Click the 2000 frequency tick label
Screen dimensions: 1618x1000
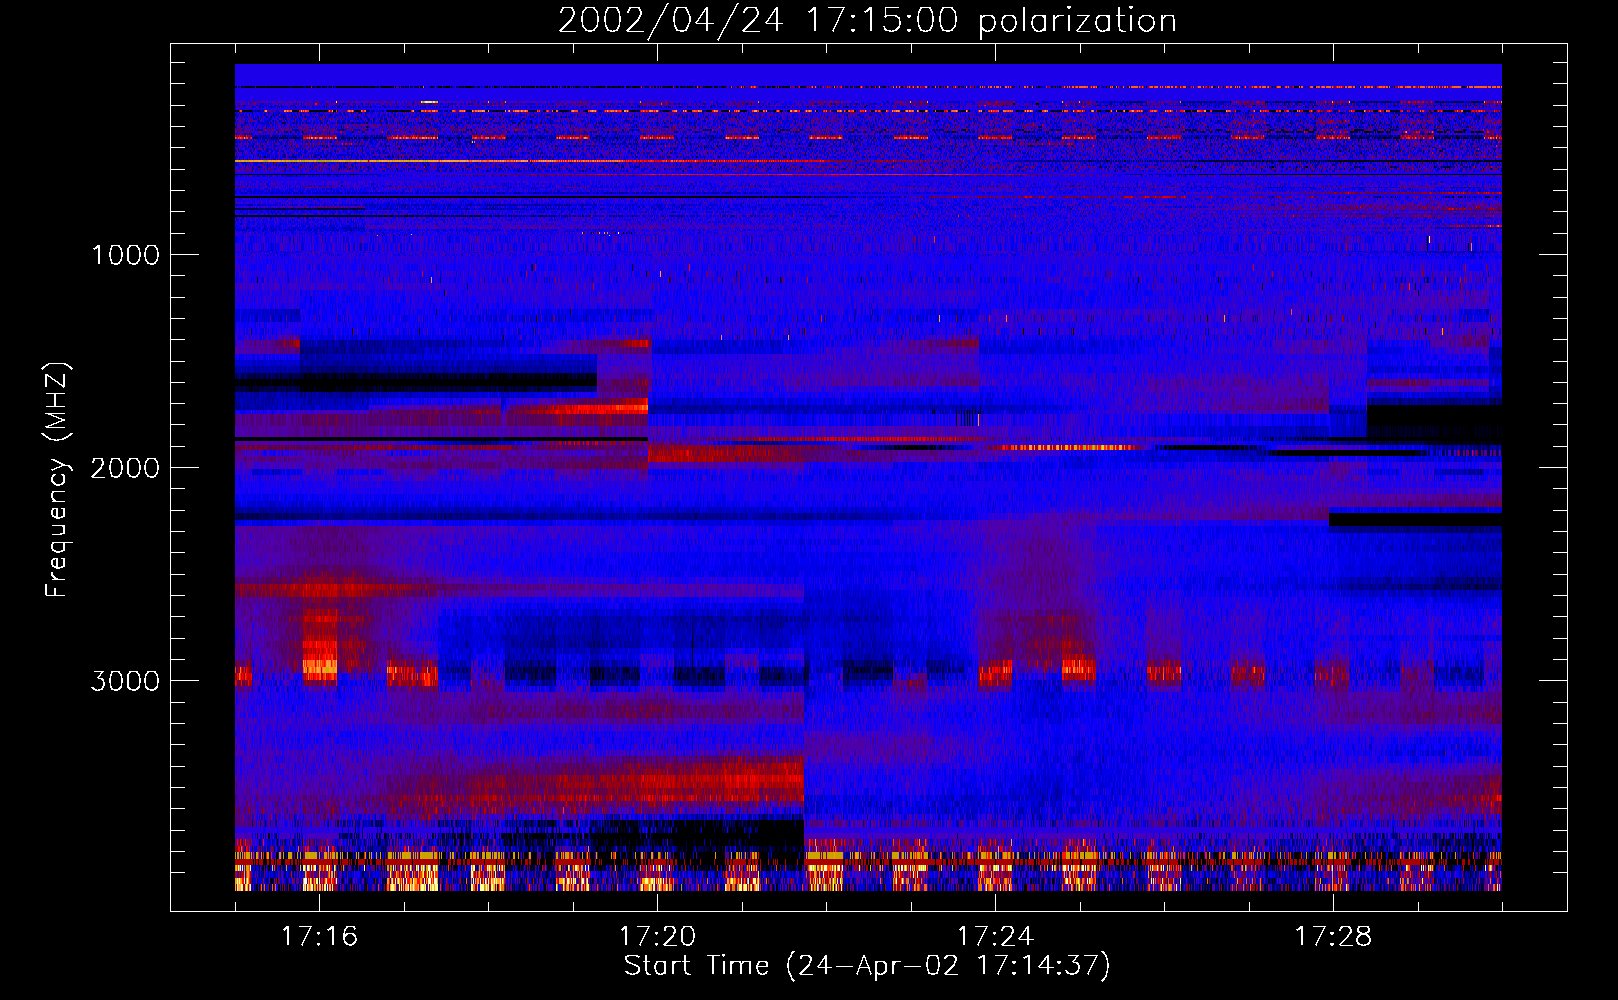[x=126, y=468]
